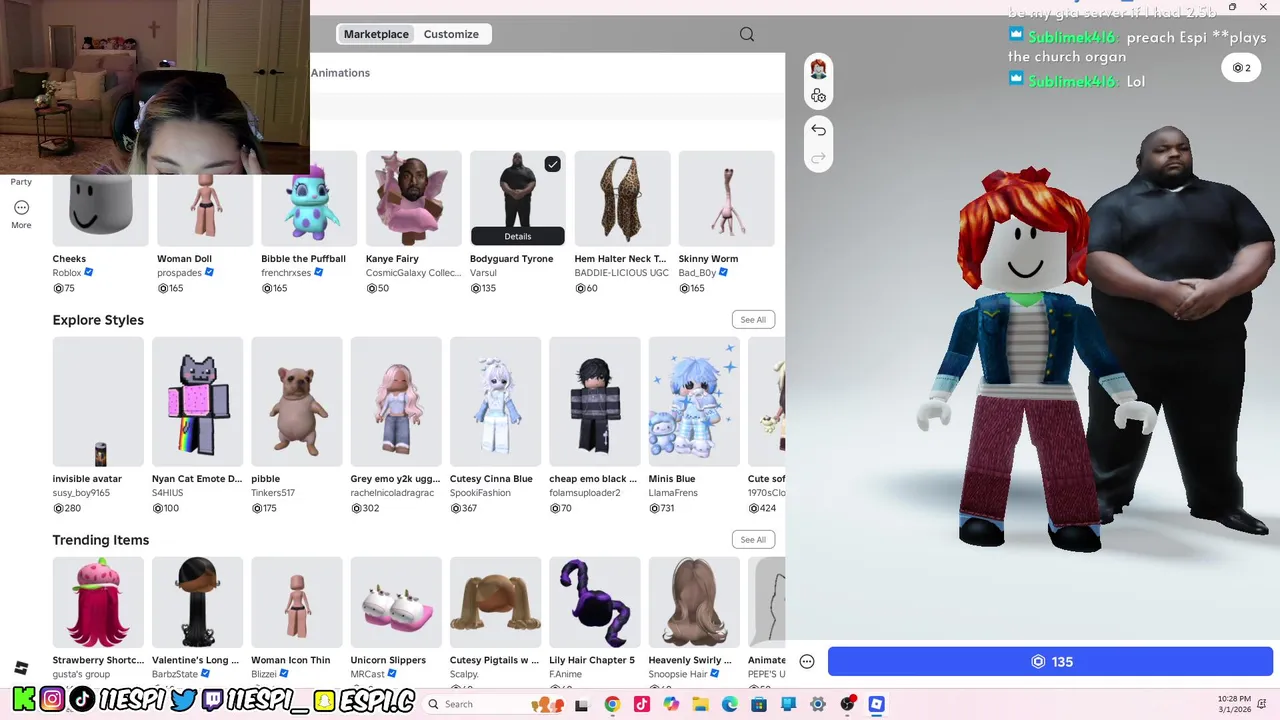Open the body/pose icon below avatar portrait

(818, 96)
